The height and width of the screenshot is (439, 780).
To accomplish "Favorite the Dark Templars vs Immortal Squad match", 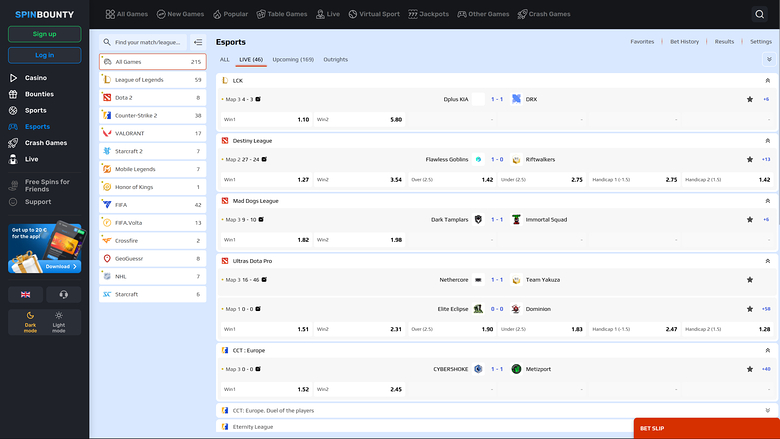I will coord(750,220).
